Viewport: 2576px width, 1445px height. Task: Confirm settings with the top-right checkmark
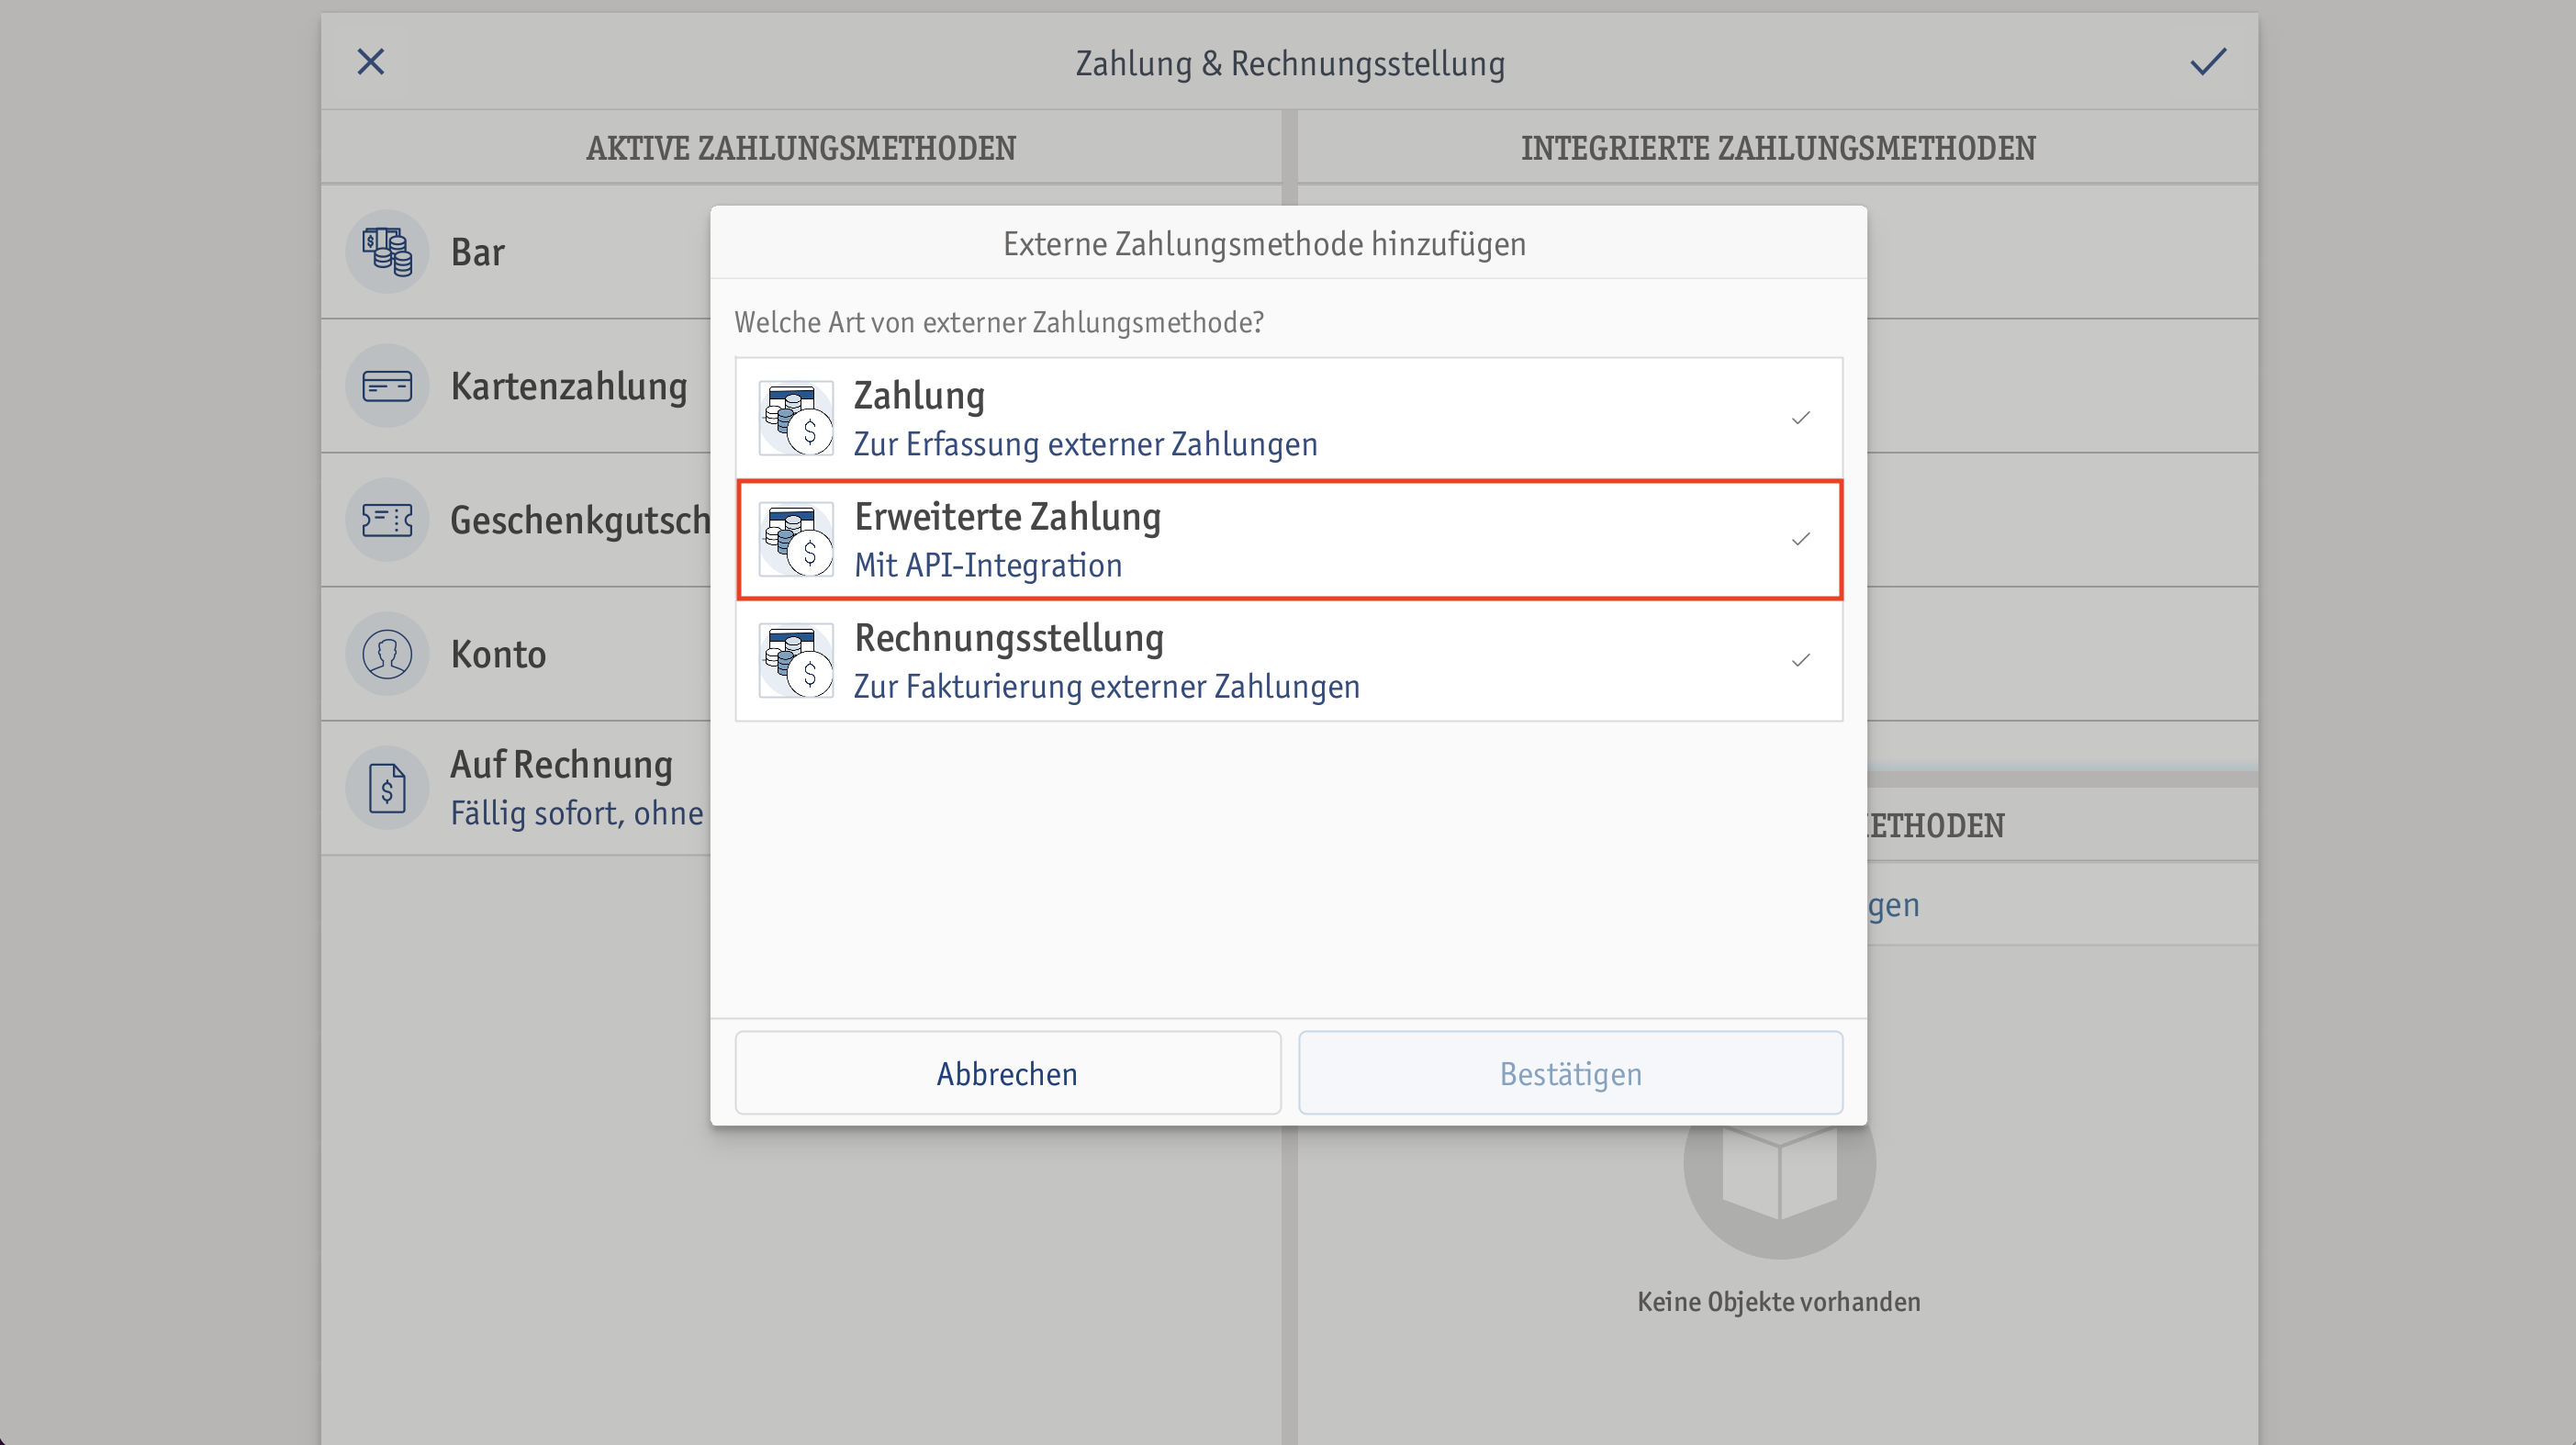[2208, 62]
